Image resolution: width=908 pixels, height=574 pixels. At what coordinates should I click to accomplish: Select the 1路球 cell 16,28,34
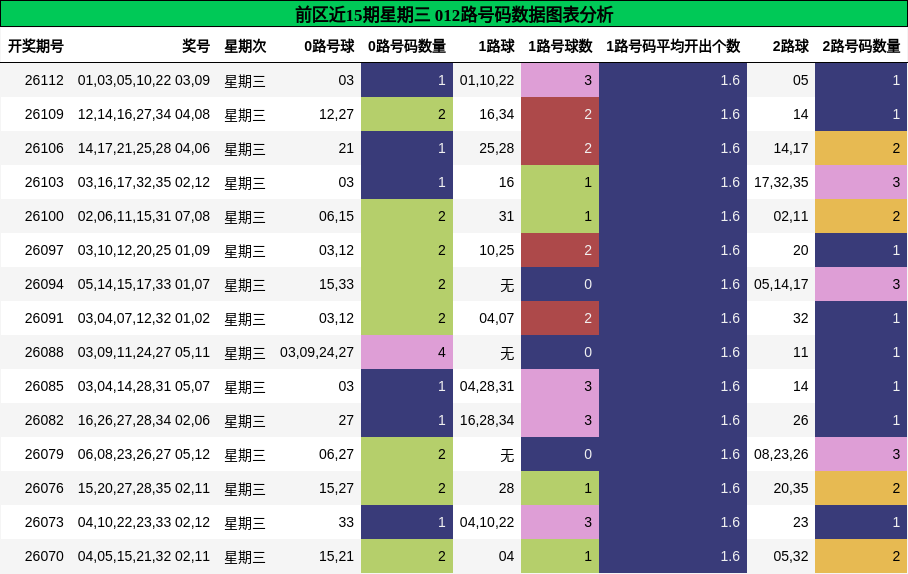point(487,421)
